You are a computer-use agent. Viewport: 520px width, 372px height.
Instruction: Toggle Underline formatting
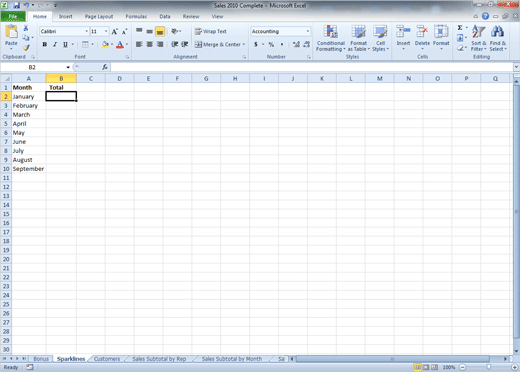[x=65, y=44]
